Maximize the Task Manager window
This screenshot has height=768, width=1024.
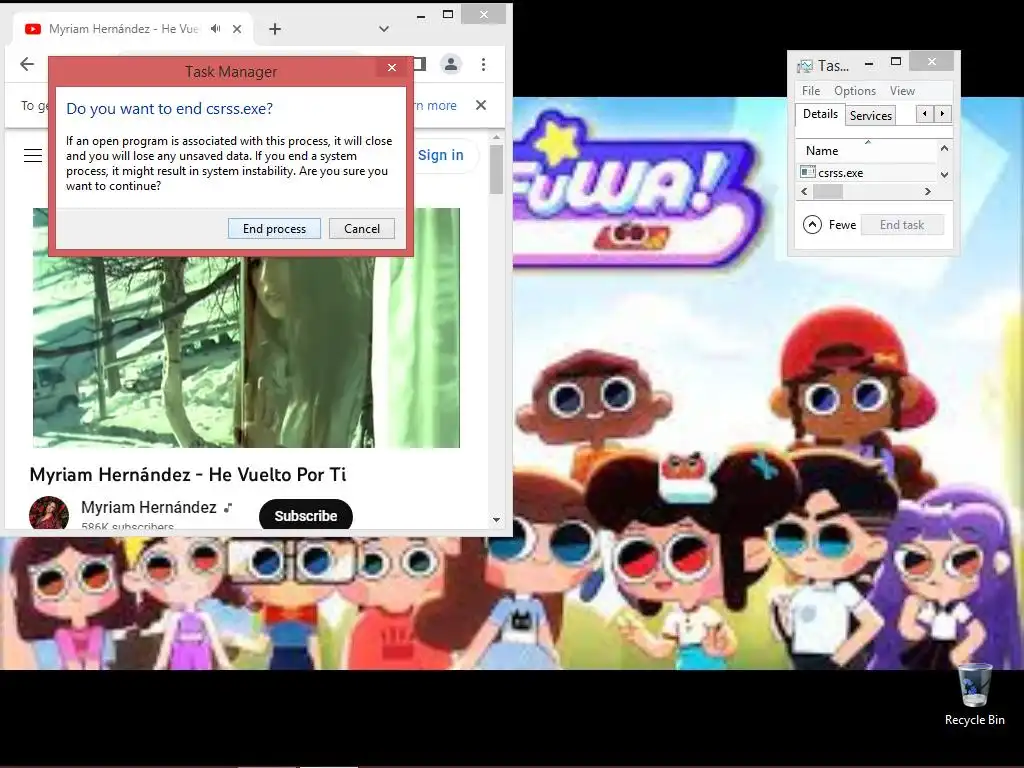pos(896,62)
